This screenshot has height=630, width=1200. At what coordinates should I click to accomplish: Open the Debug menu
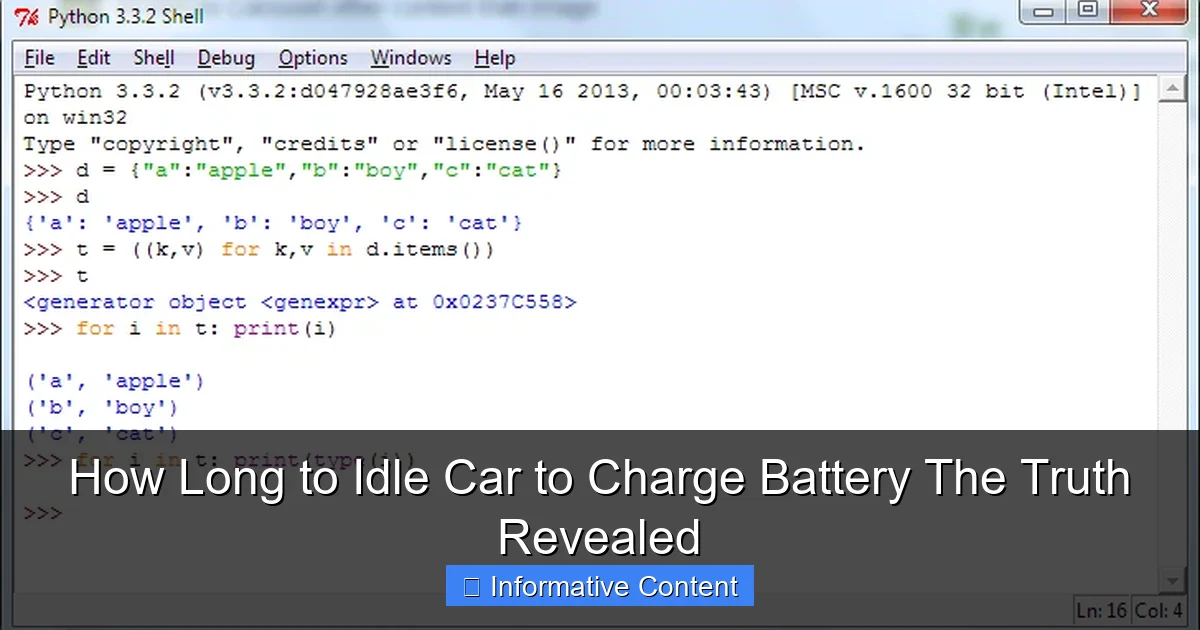point(225,58)
